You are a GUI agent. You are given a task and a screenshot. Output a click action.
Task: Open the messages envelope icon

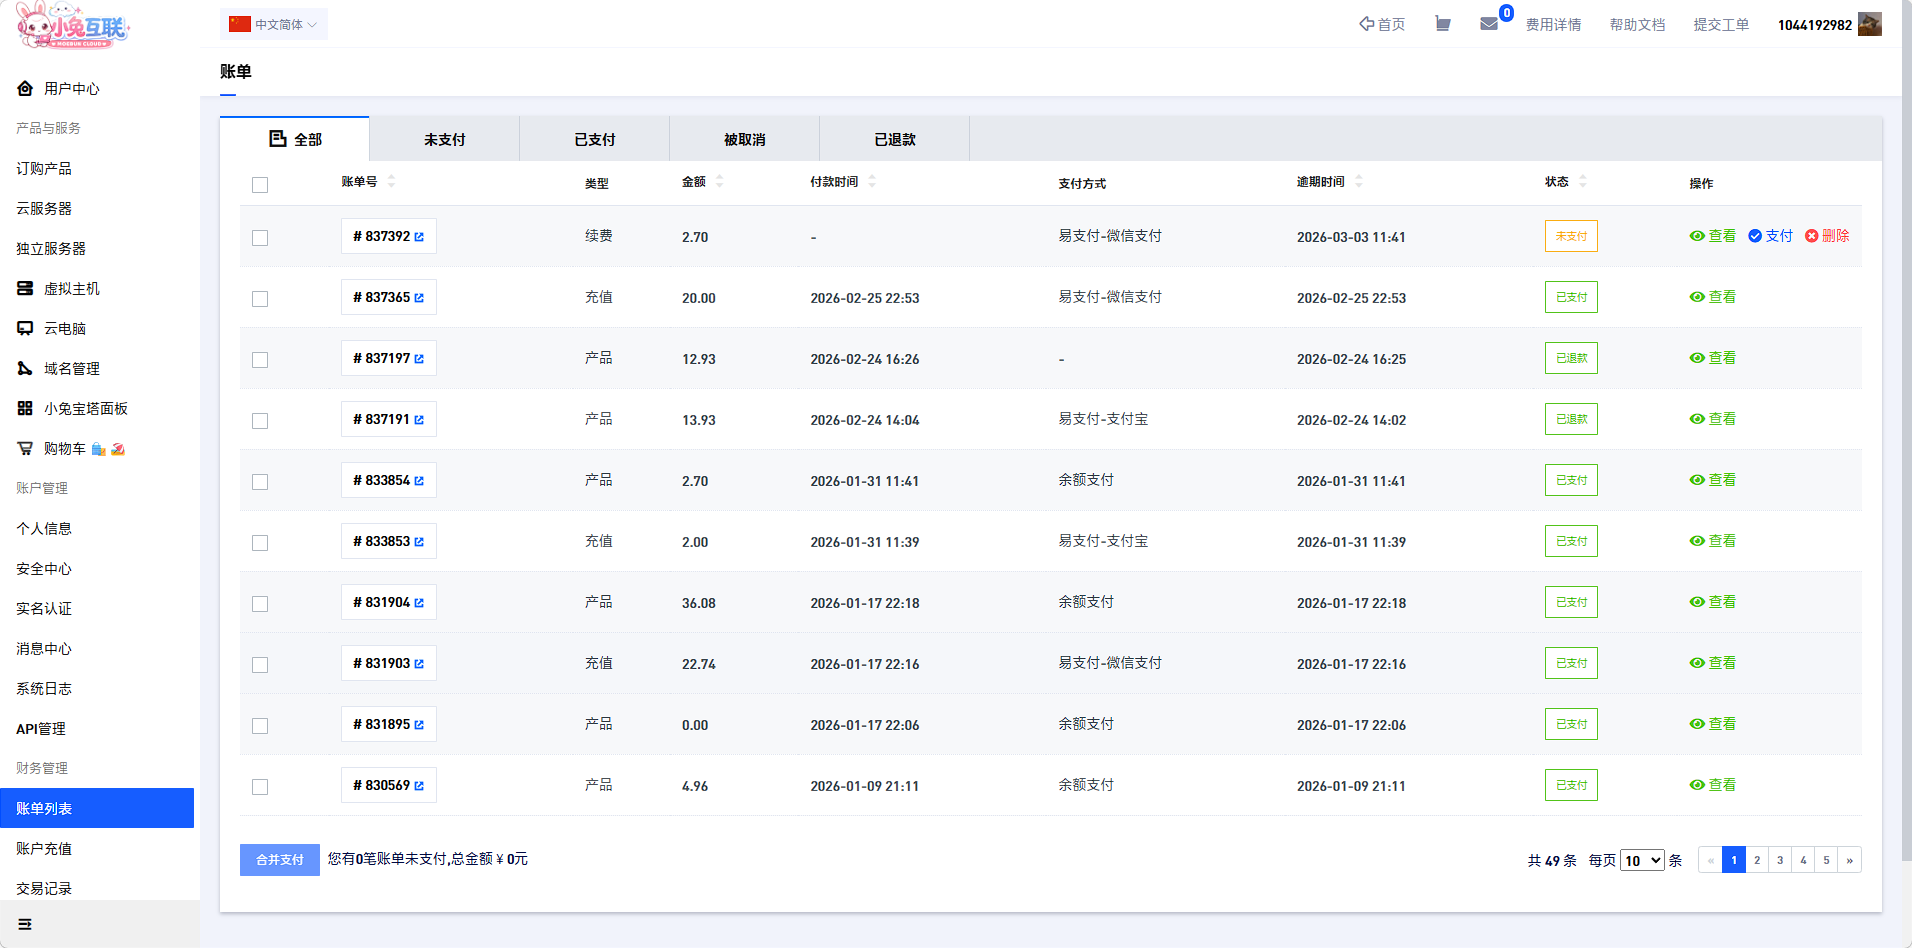click(1489, 24)
